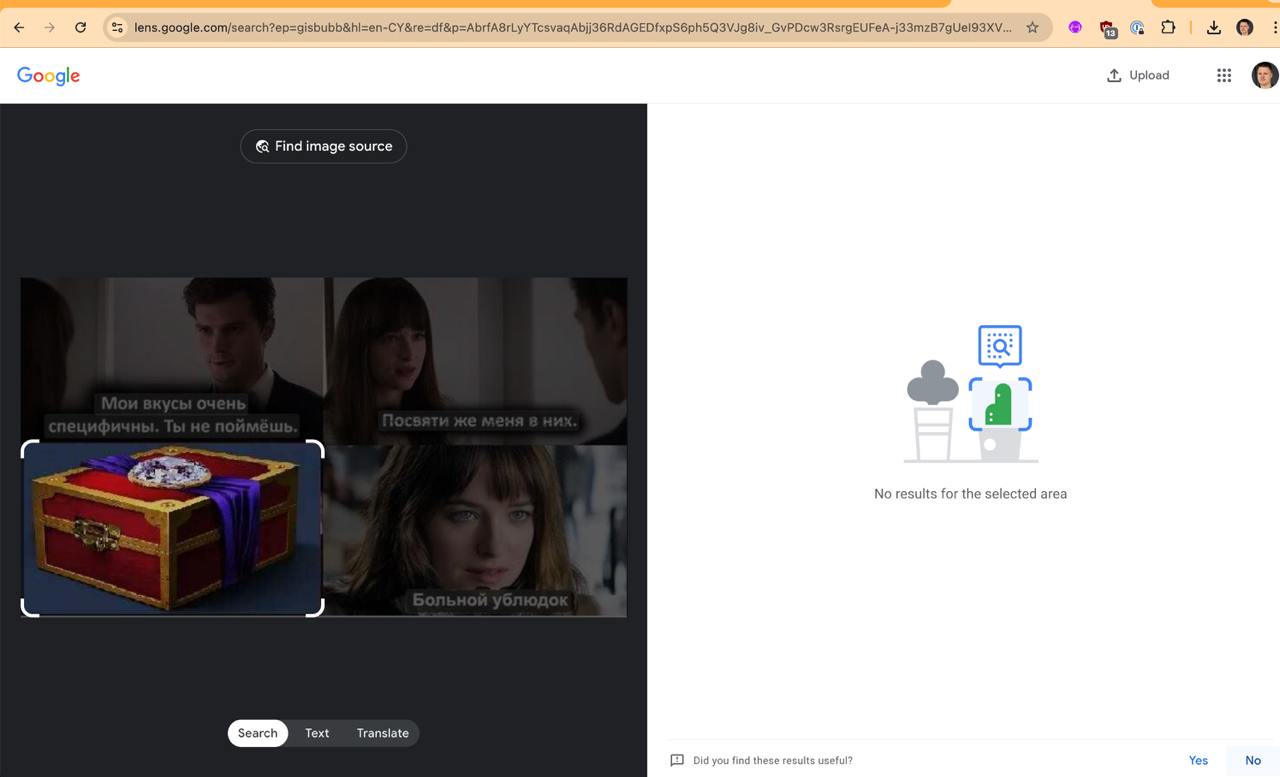Screen dimensions: 1280x777
Task: Switch to the Text tab
Action: pyautogui.click(x=317, y=733)
